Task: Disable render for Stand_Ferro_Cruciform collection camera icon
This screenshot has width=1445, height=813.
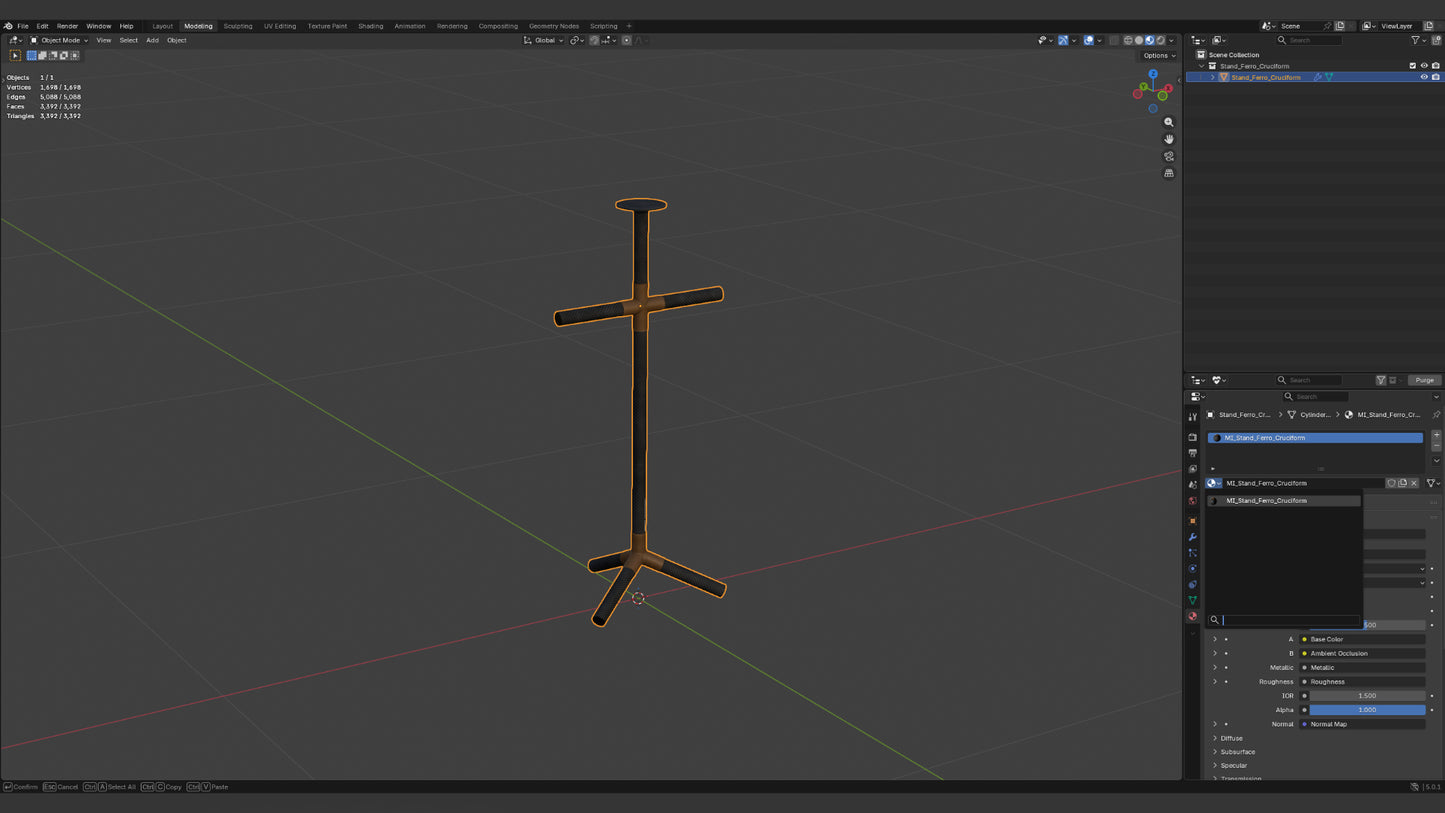Action: pos(1436,66)
